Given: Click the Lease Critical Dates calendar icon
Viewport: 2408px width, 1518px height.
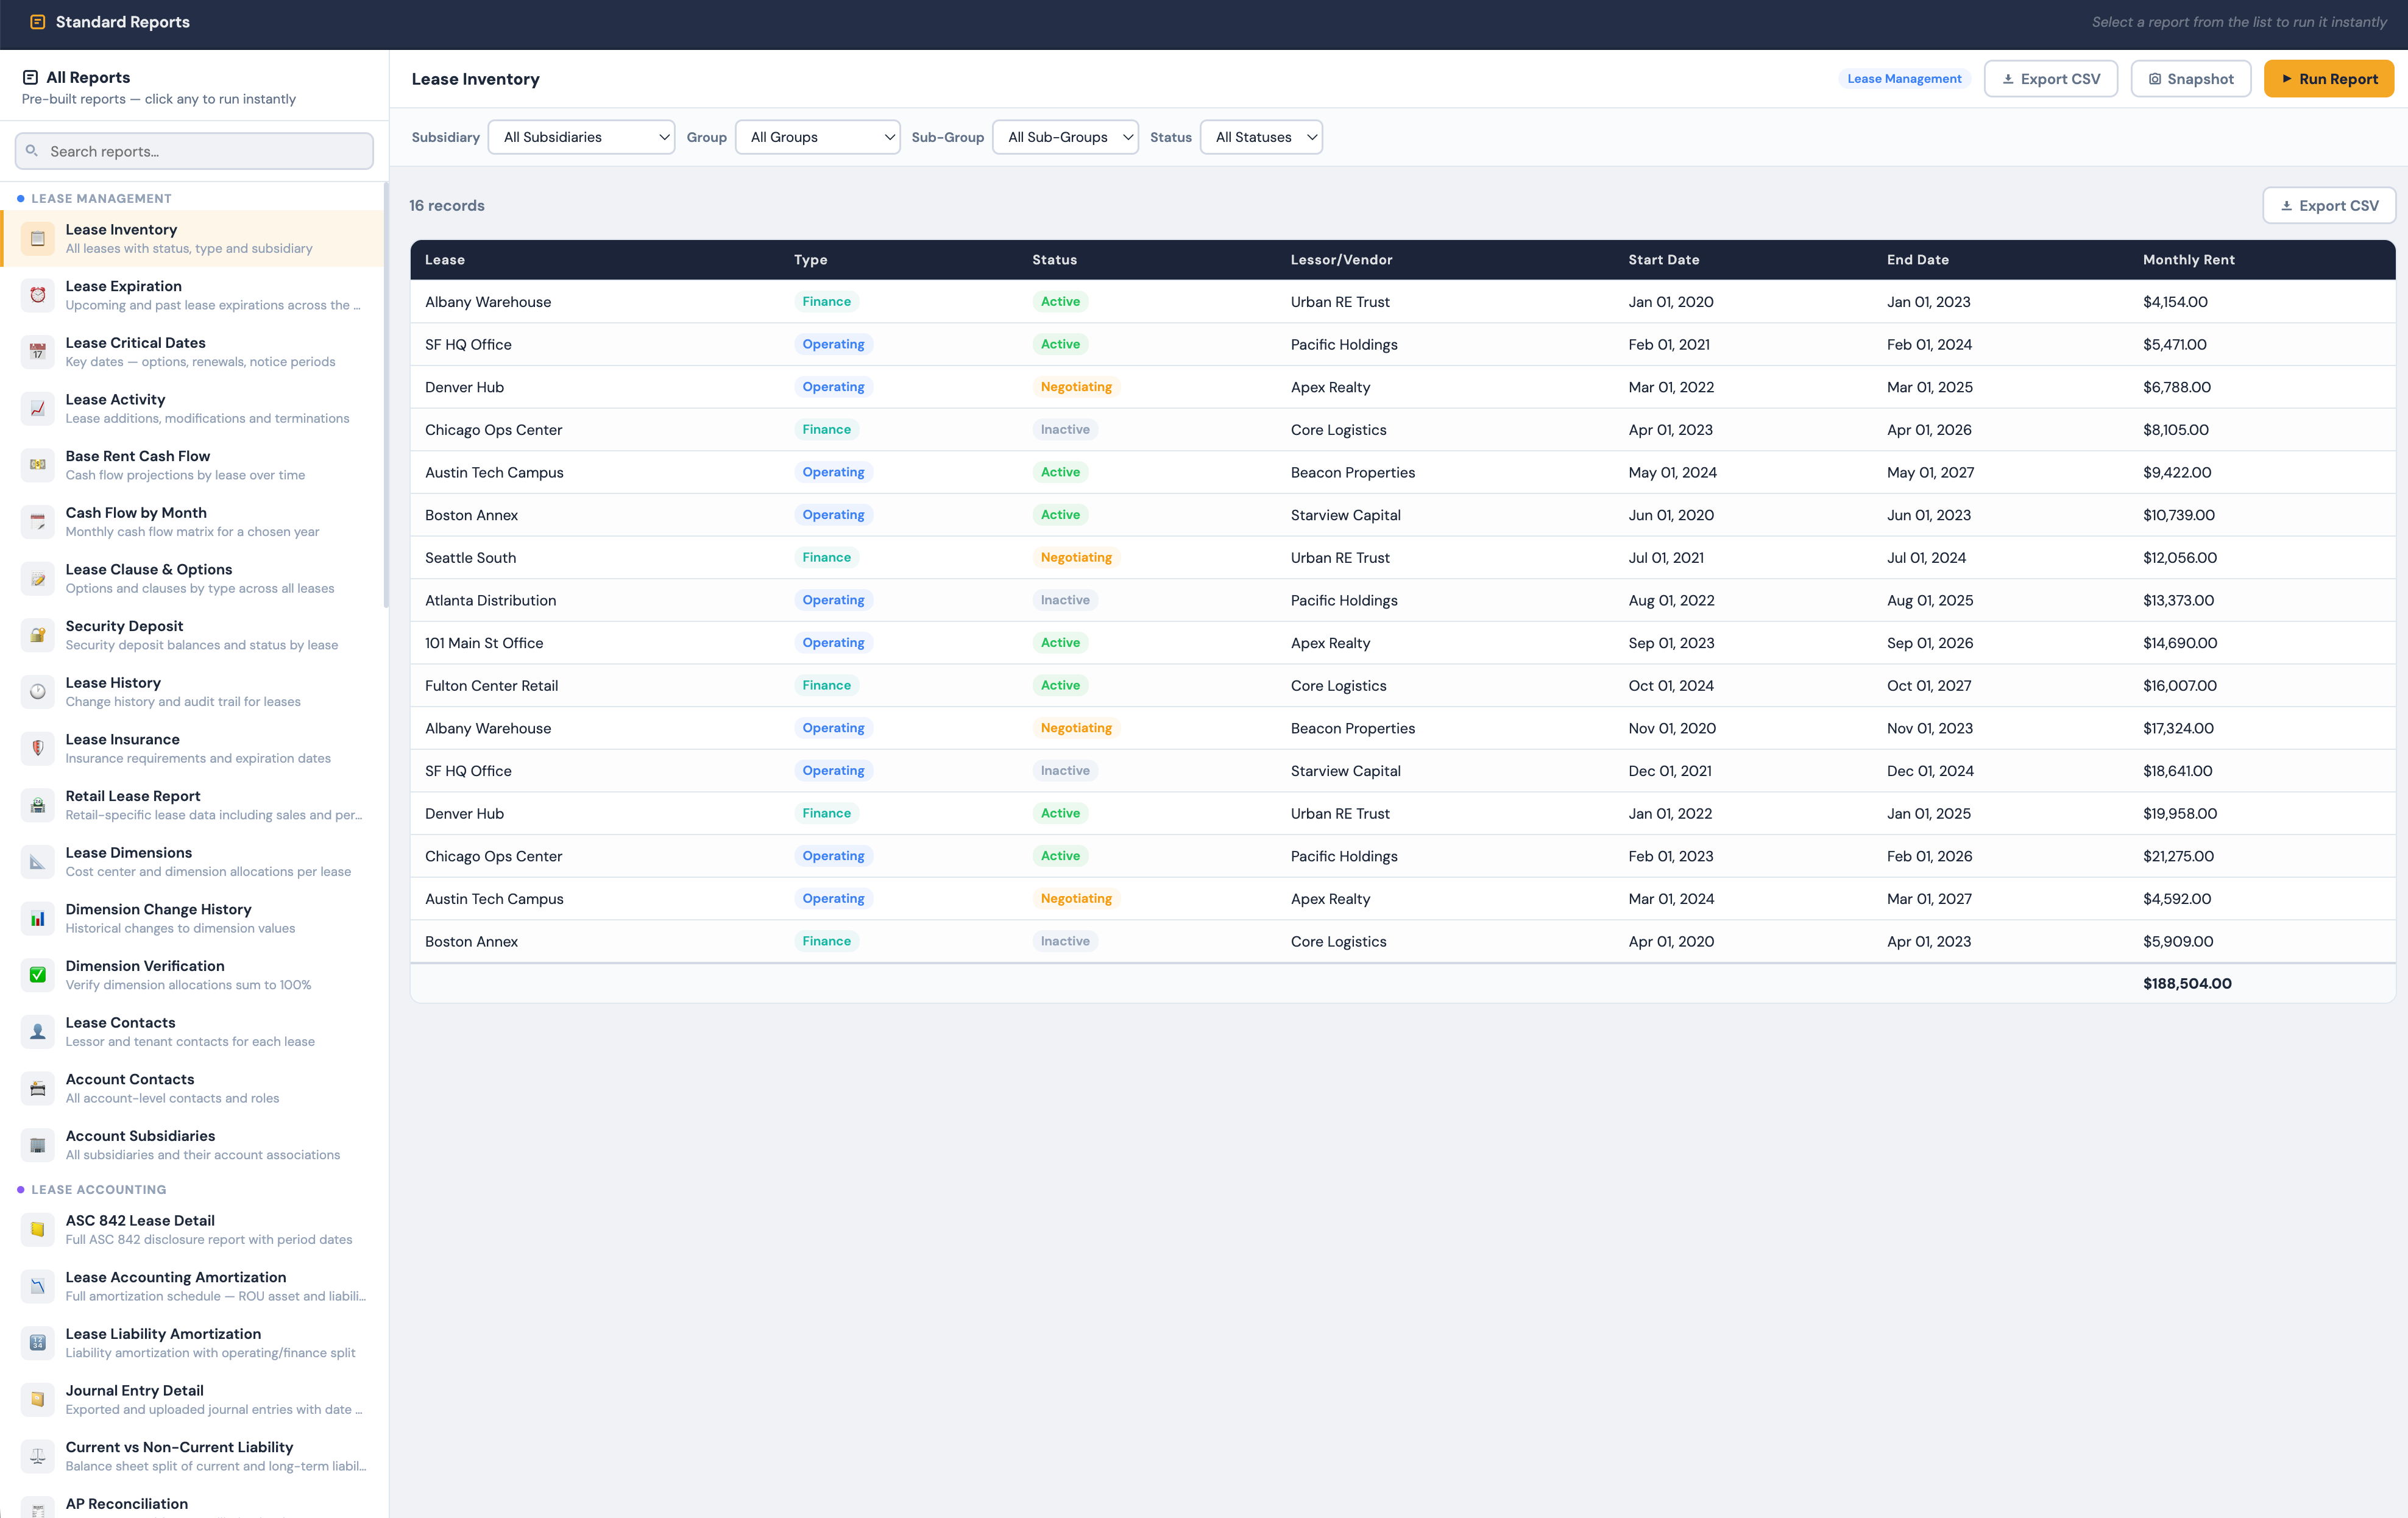Looking at the screenshot, I should tap(38, 352).
